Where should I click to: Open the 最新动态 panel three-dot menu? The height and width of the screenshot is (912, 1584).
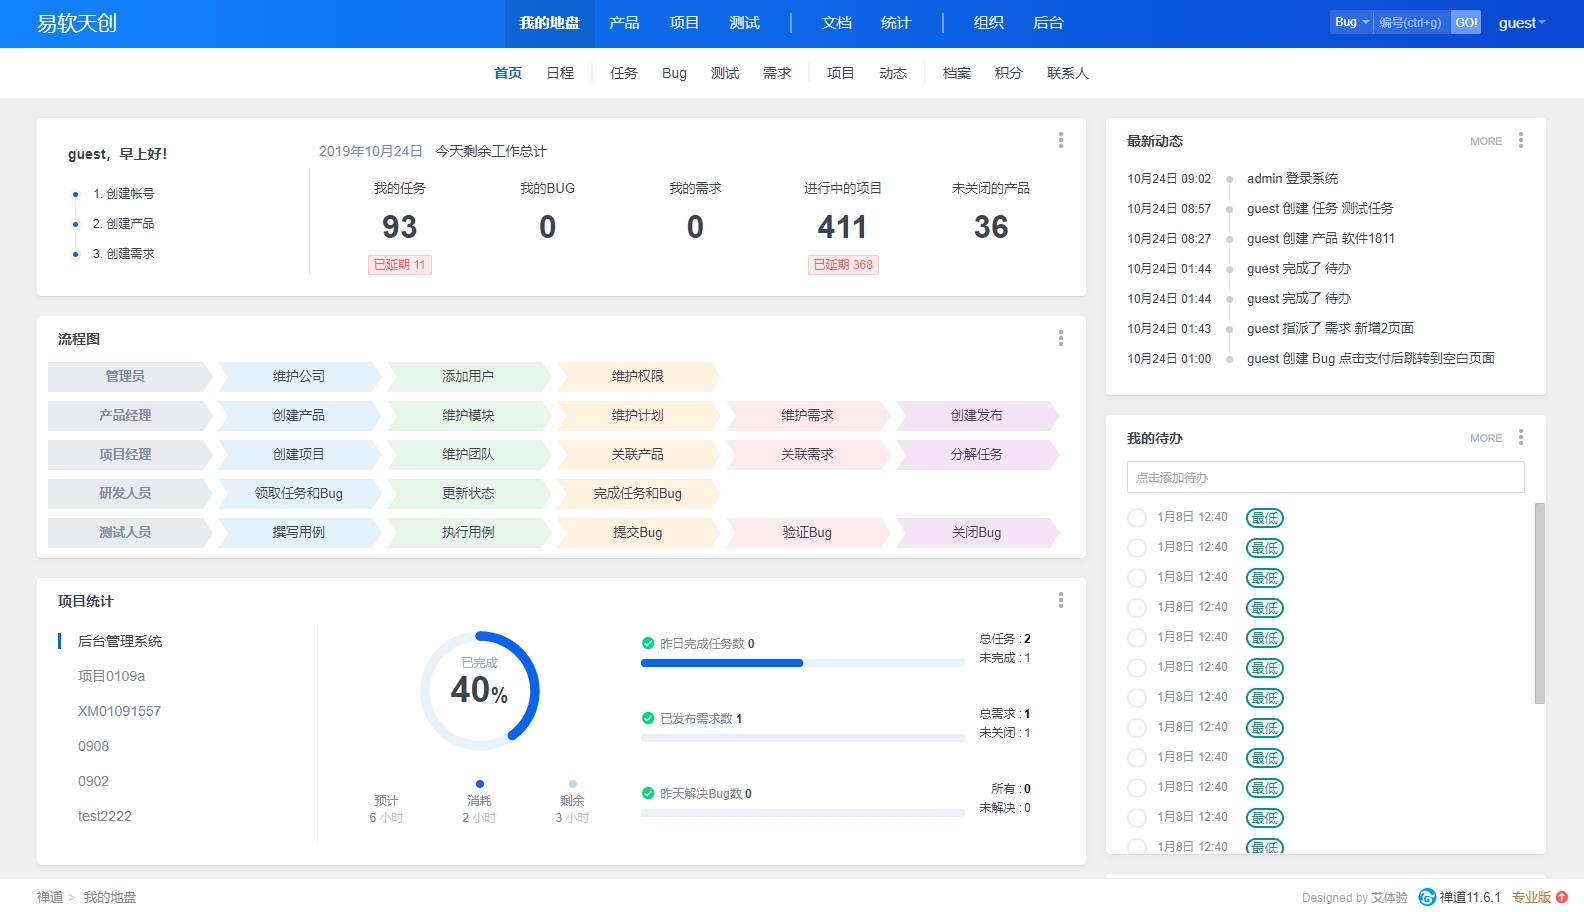point(1521,140)
